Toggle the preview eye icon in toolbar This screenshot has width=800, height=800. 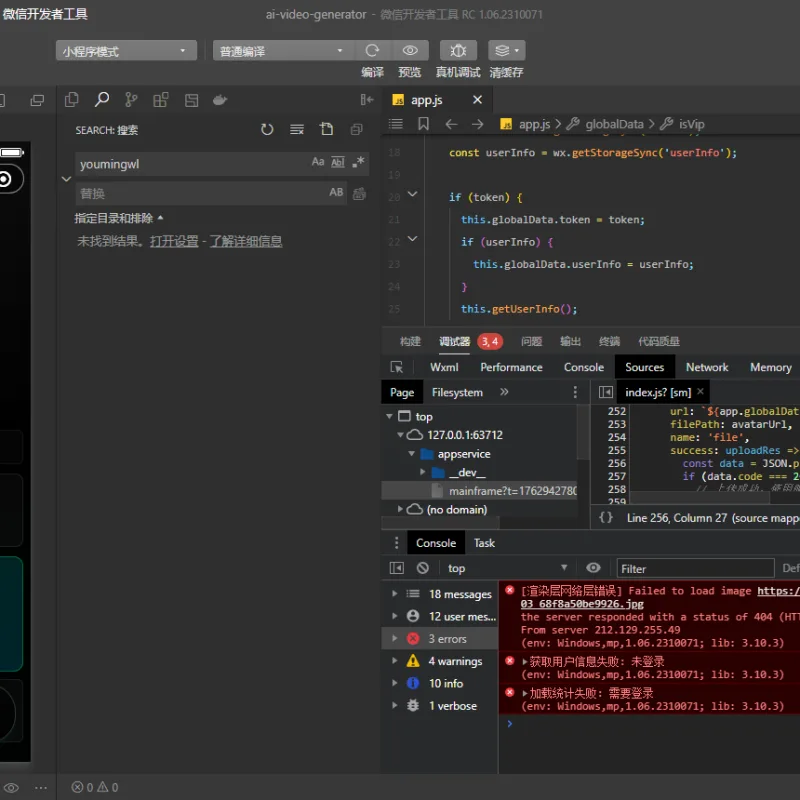coord(410,51)
